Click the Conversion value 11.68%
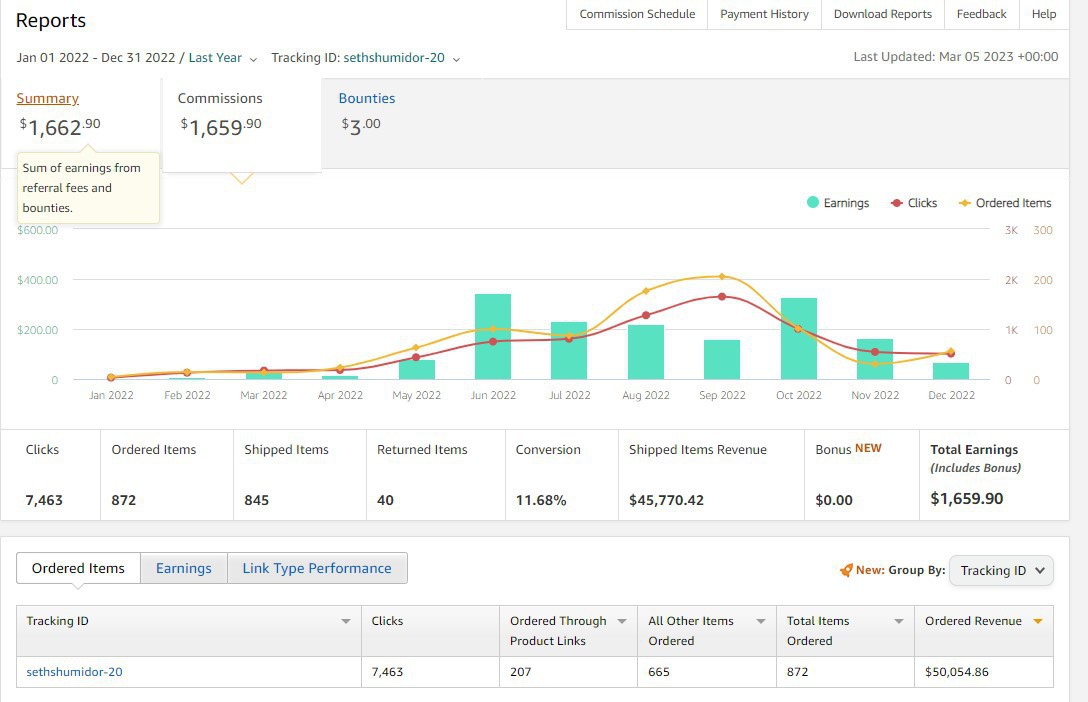Viewport: 1088px width, 702px height. click(541, 500)
